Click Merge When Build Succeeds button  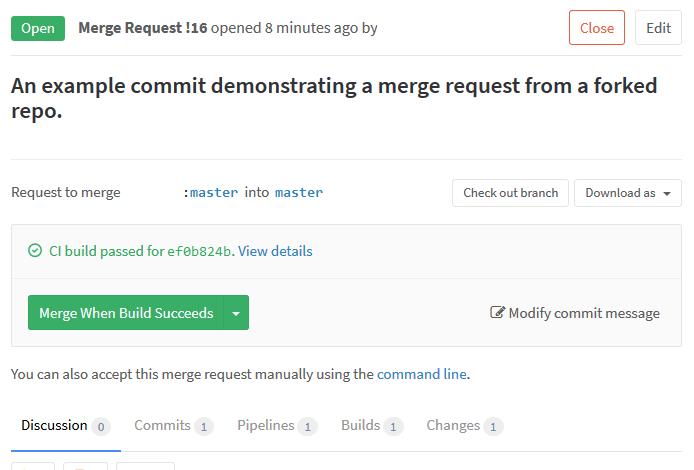tap(126, 313)
